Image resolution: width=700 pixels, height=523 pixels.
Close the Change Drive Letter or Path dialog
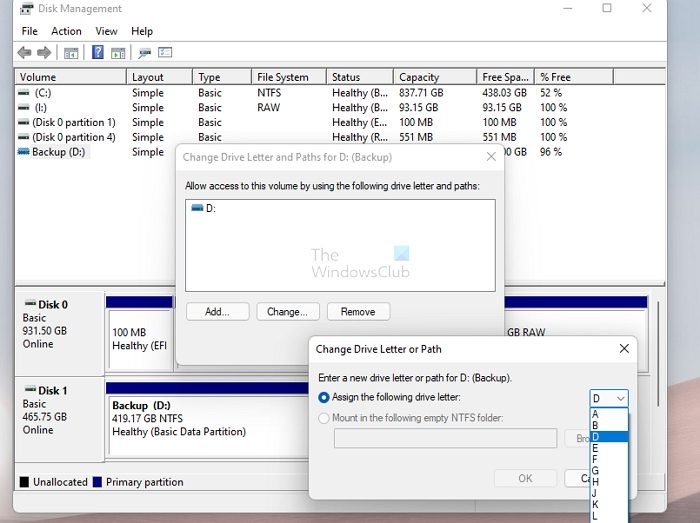(x=624, y=349)
